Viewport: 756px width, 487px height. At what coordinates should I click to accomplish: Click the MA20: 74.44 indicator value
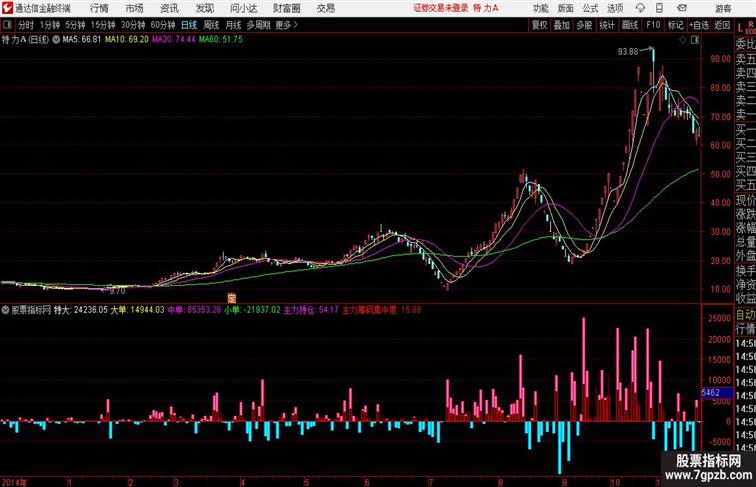pos(174,40)
